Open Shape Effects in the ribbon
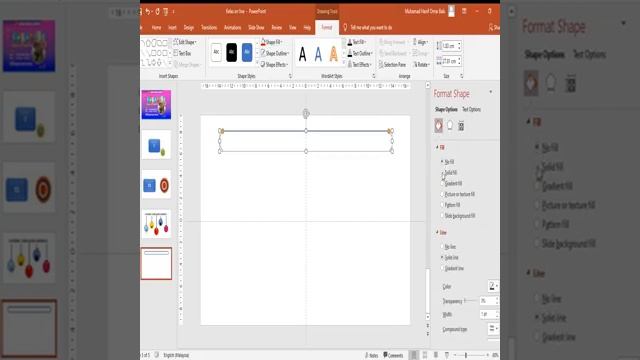 (274, 64)
